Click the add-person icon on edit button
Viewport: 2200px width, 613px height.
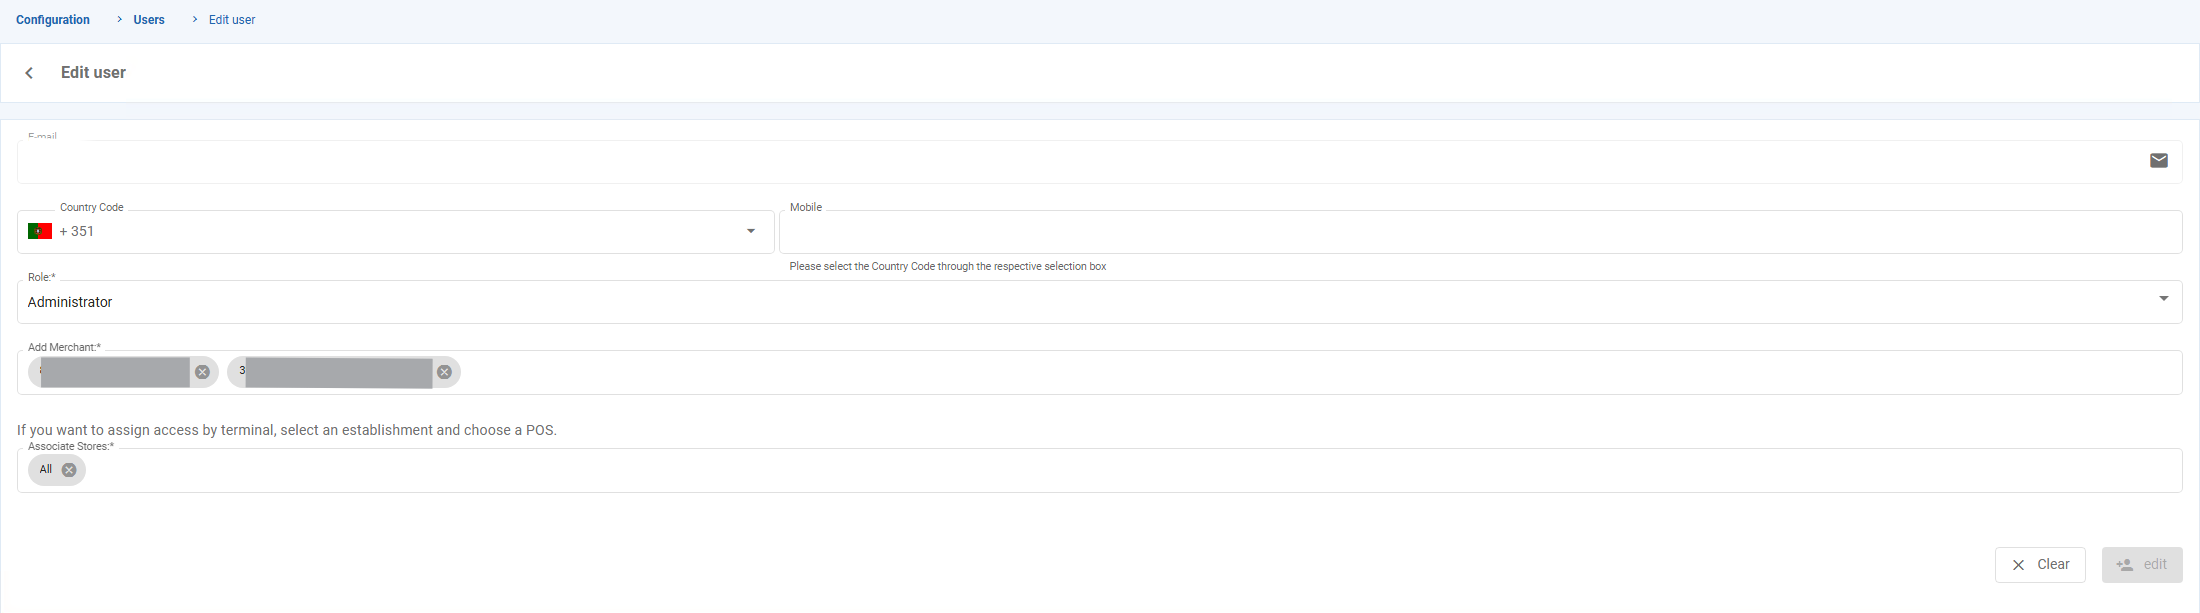(x=2125, y=565)
